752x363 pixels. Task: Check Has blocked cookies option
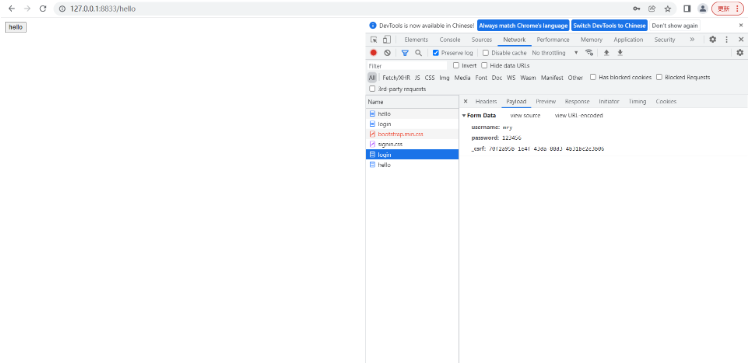coord(593,77)
